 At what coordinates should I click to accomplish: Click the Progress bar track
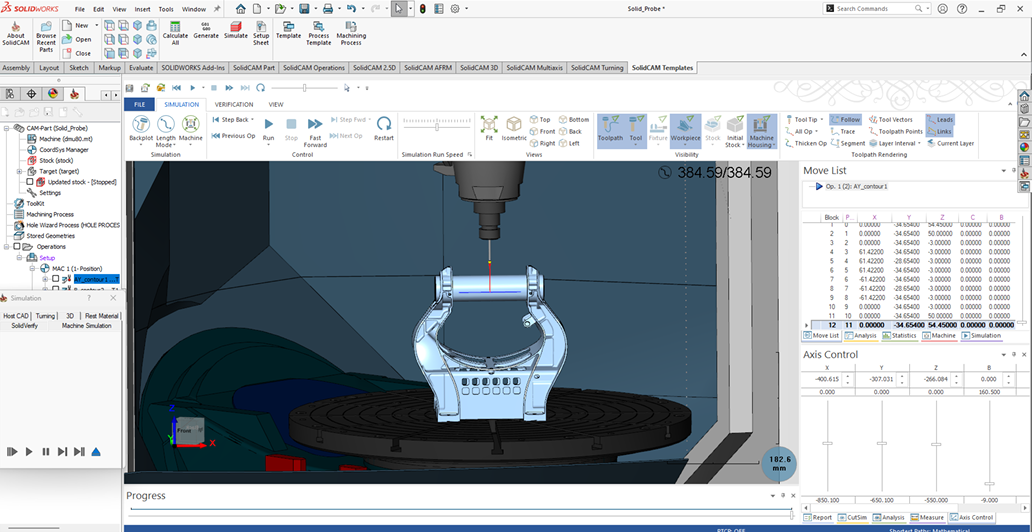coord(461,509)
